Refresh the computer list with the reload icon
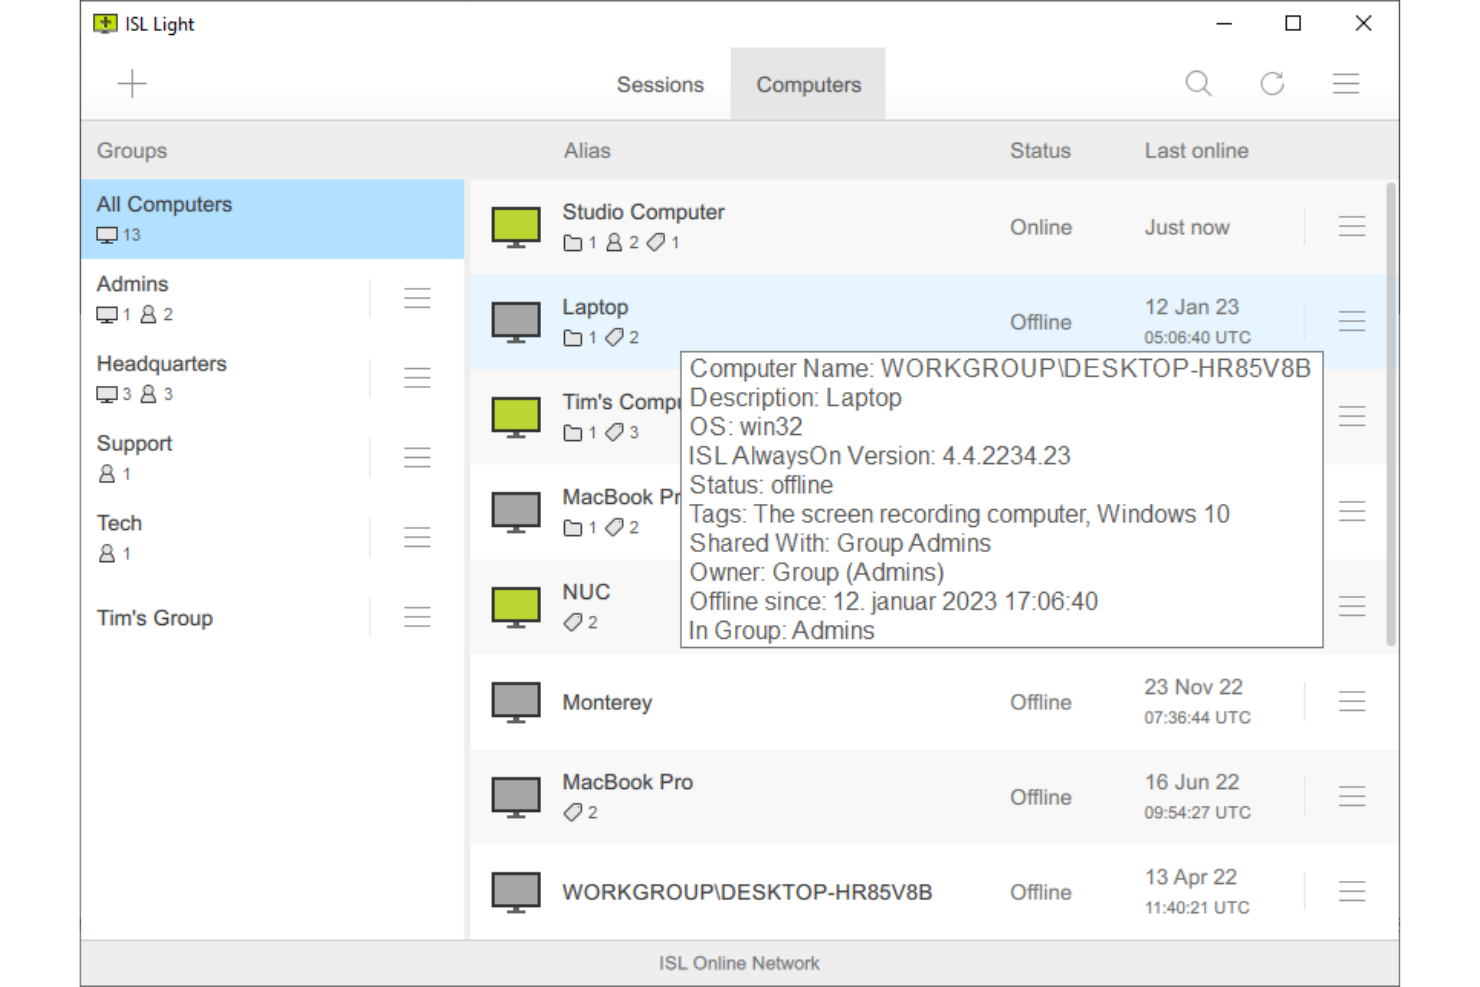The height and width of the screenshot is (987, 1480). [1271, 83]
